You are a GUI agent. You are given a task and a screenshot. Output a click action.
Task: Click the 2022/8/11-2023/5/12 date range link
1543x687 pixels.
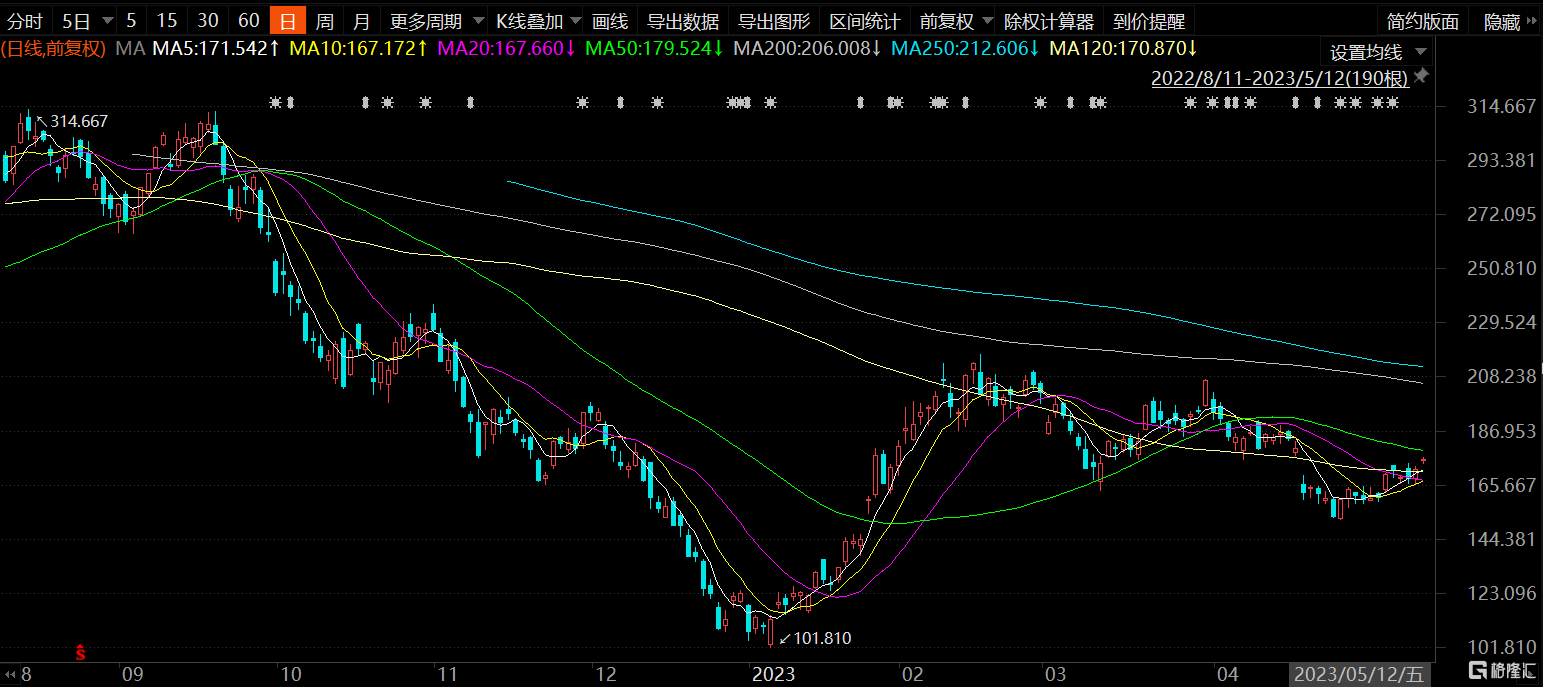[x=1280, y=78]
